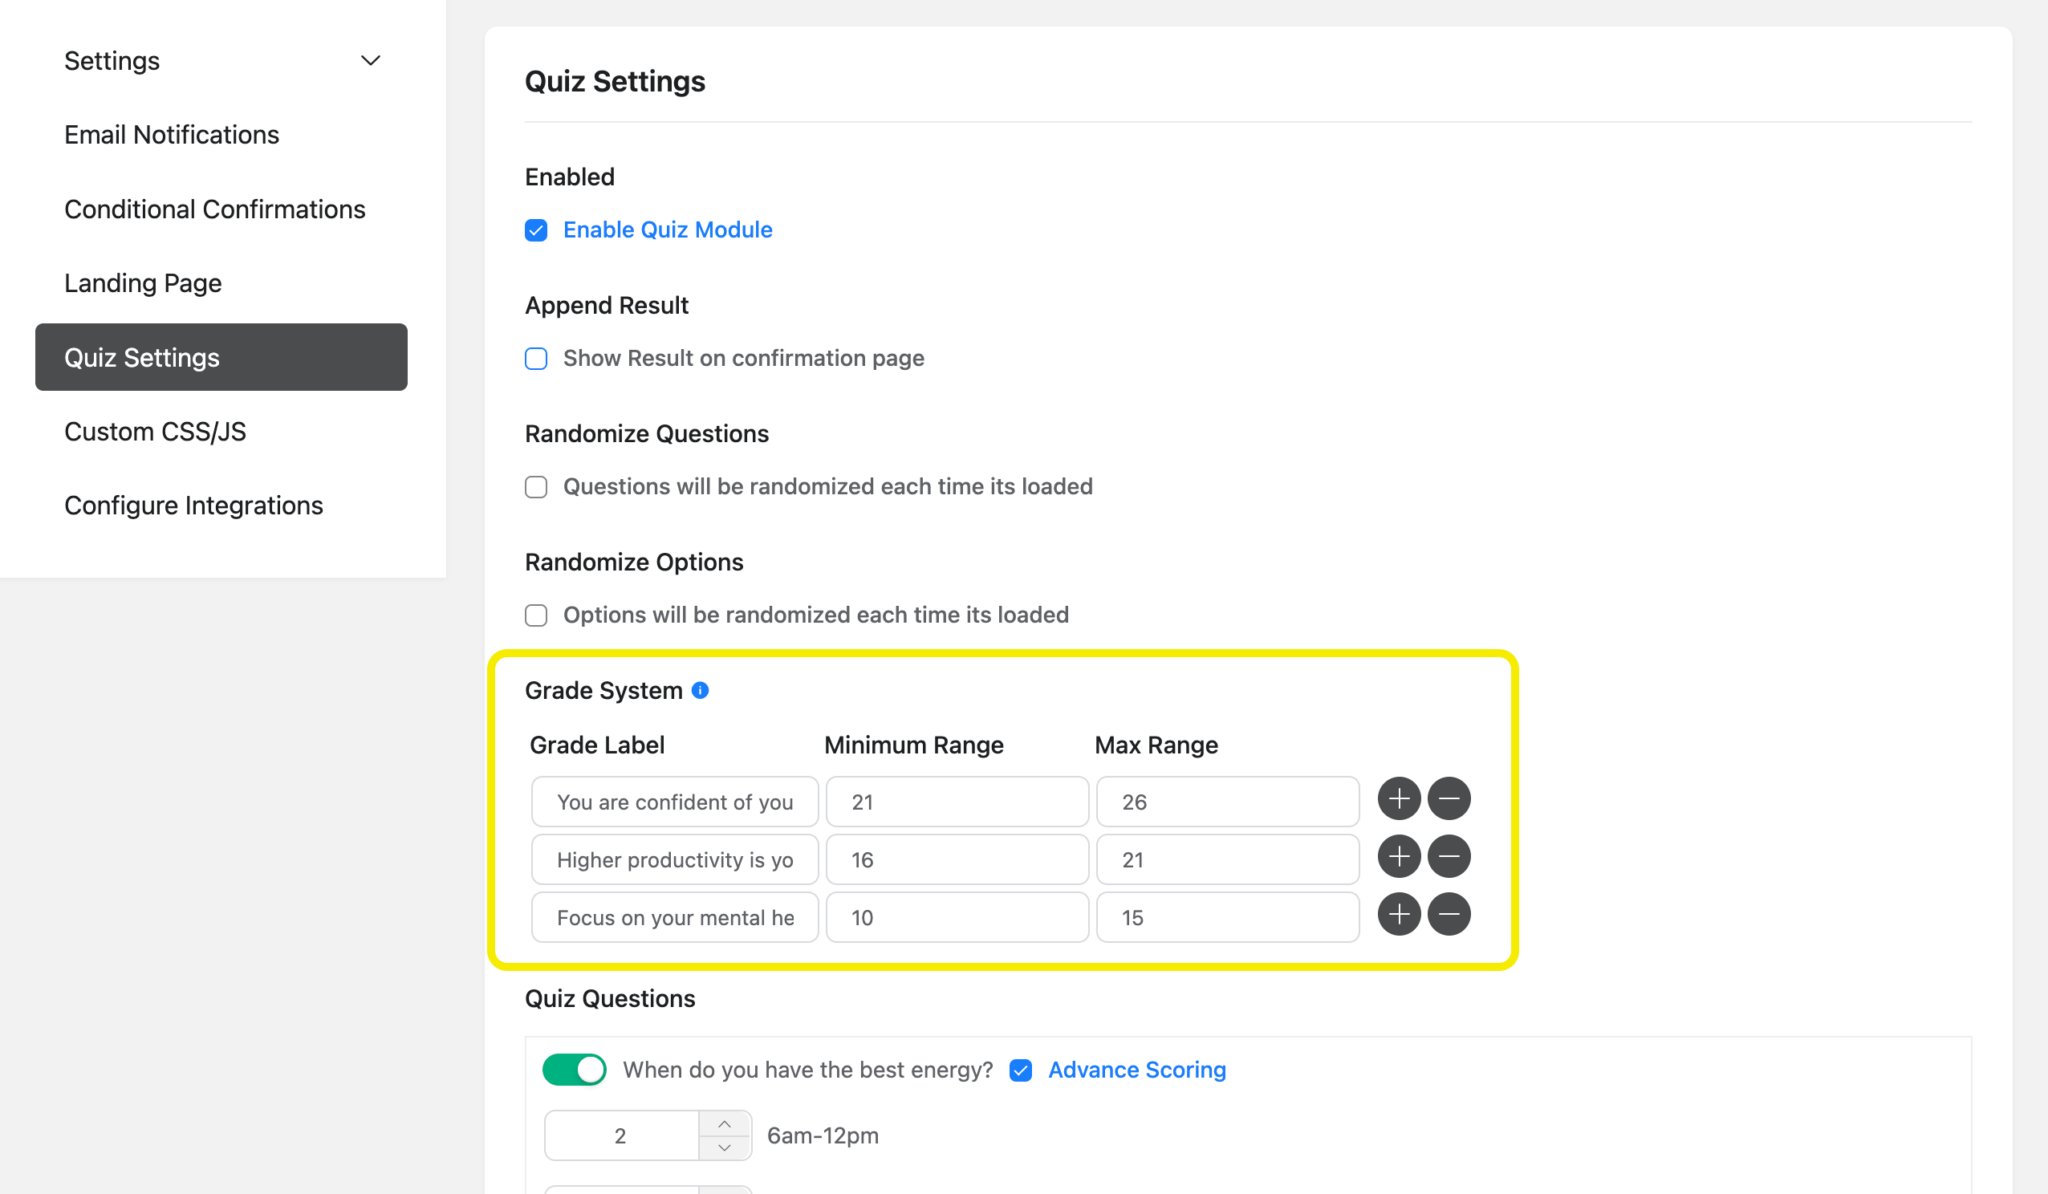
Task: Add row after 'Higher productivity' grade
Action: click(1399, 857)
